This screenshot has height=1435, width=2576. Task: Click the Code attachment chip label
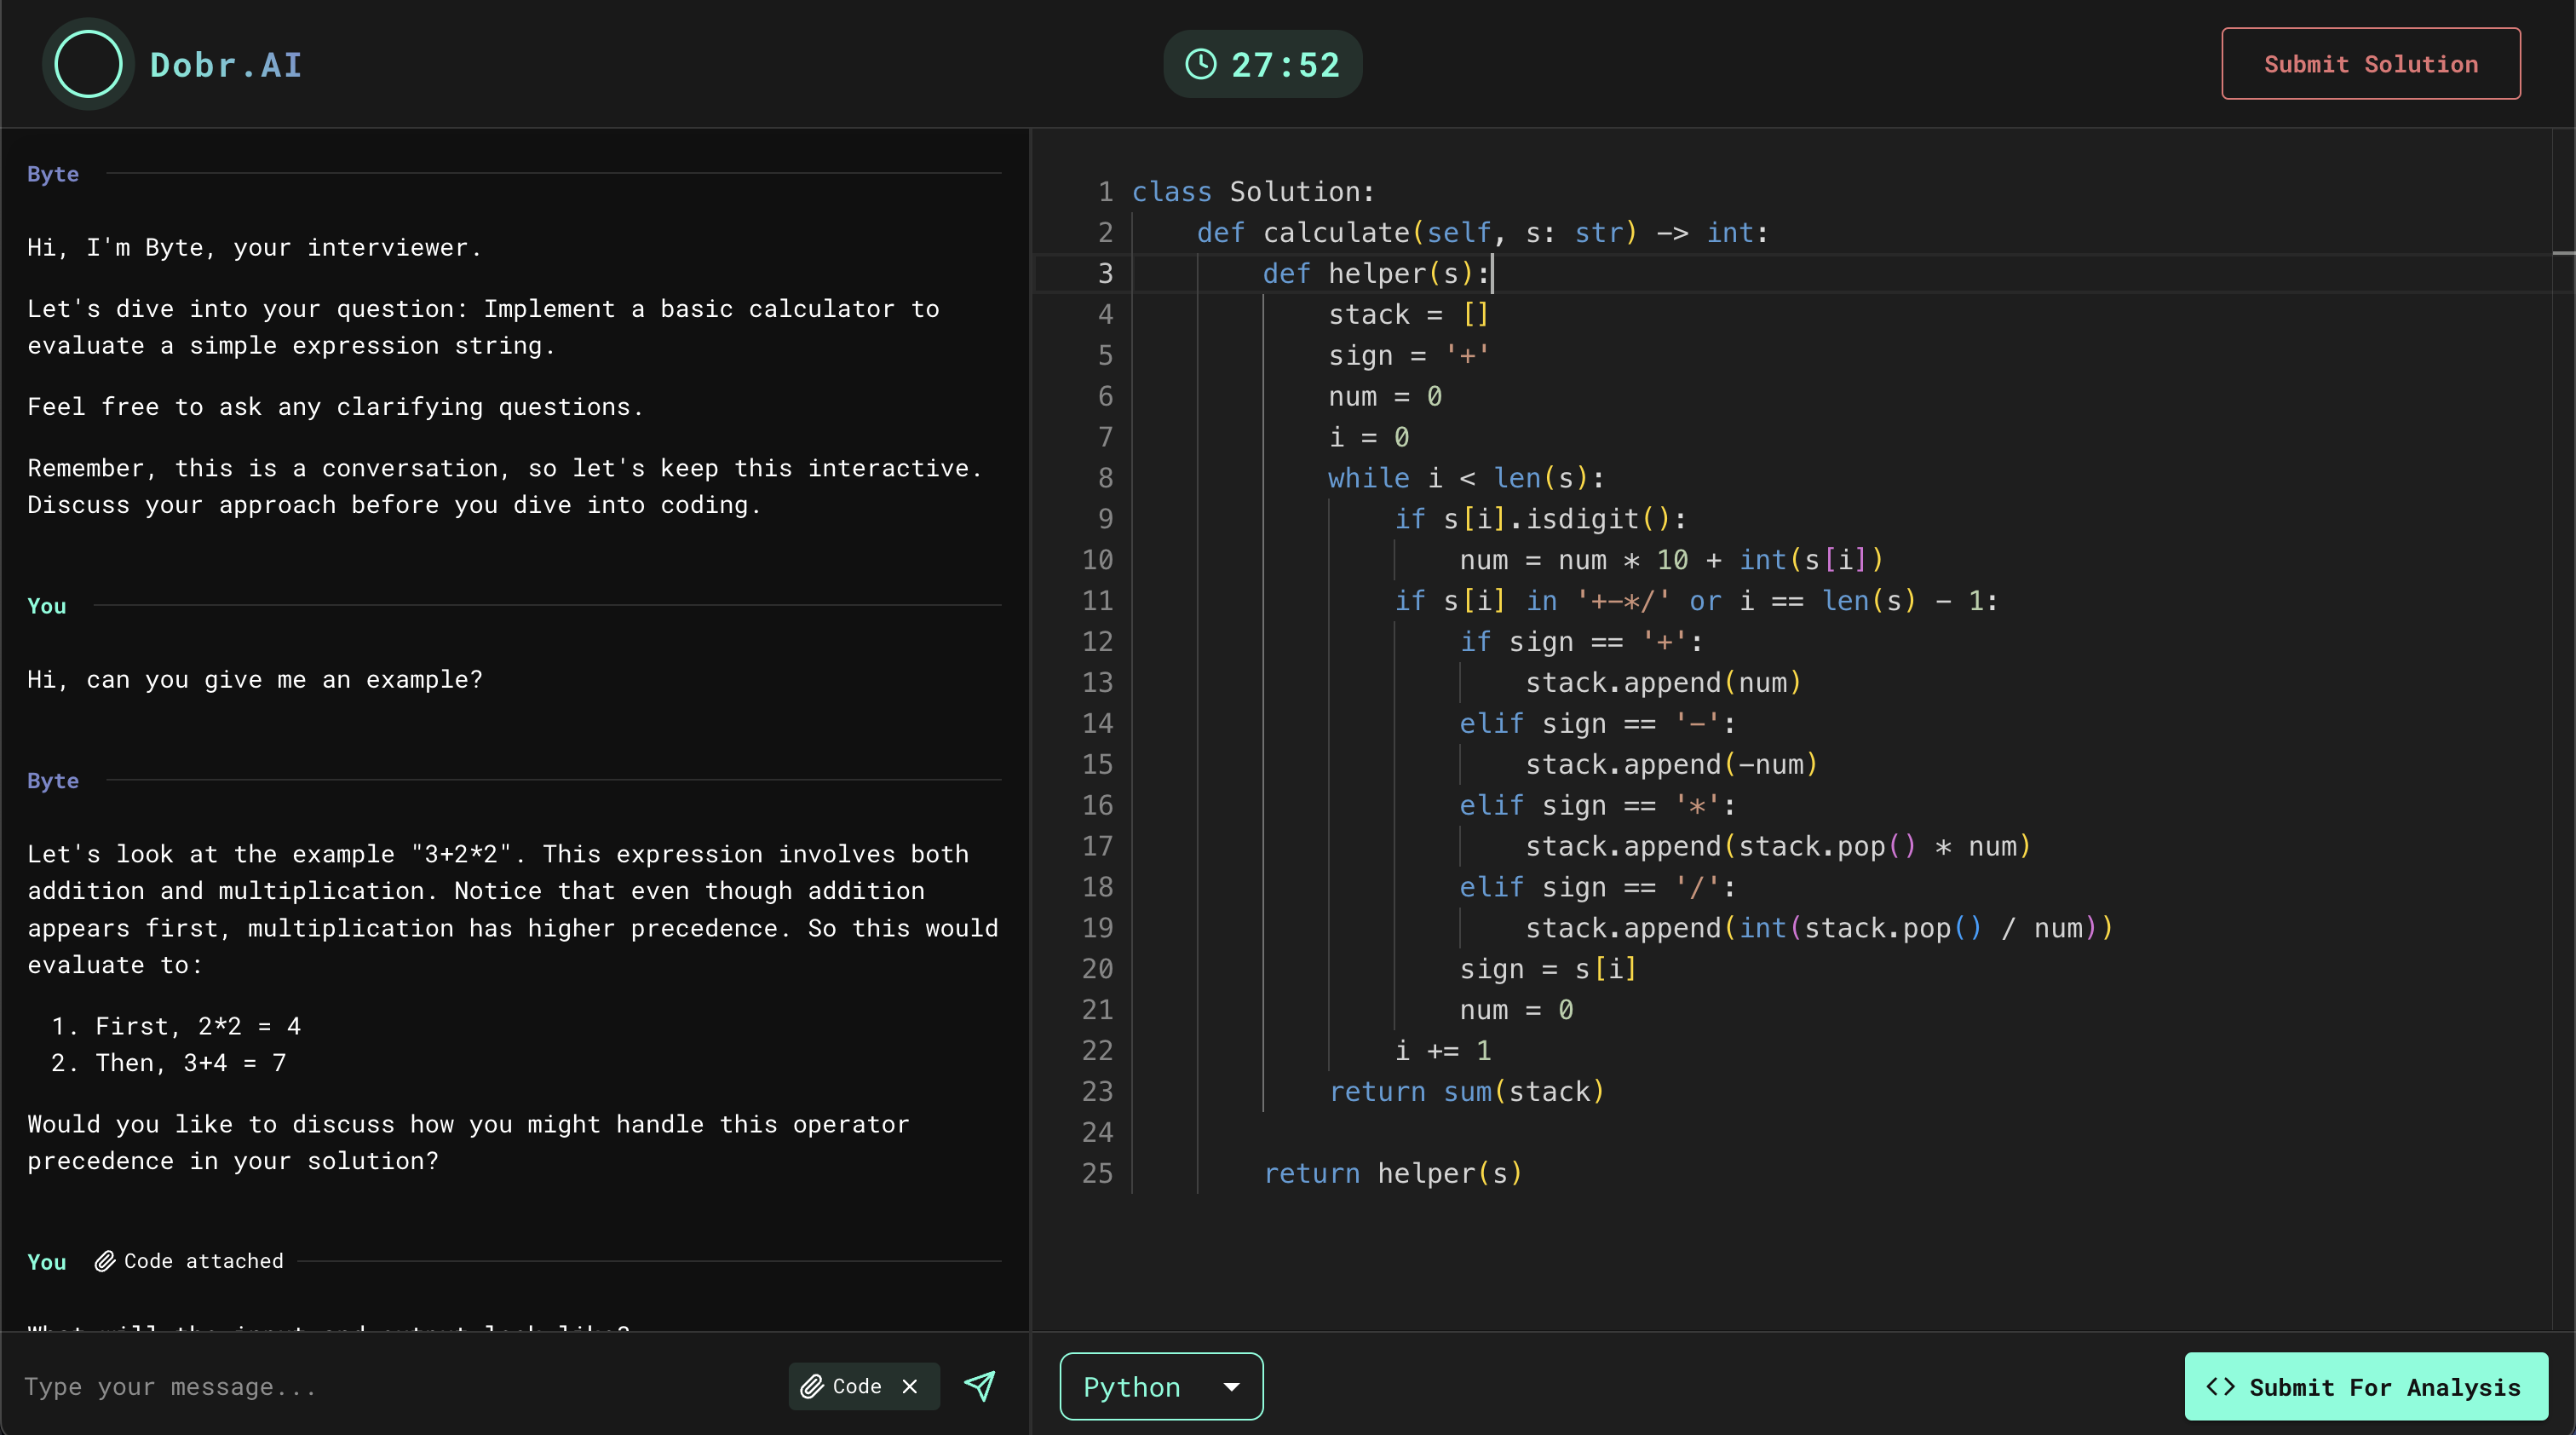(857, 1386)
